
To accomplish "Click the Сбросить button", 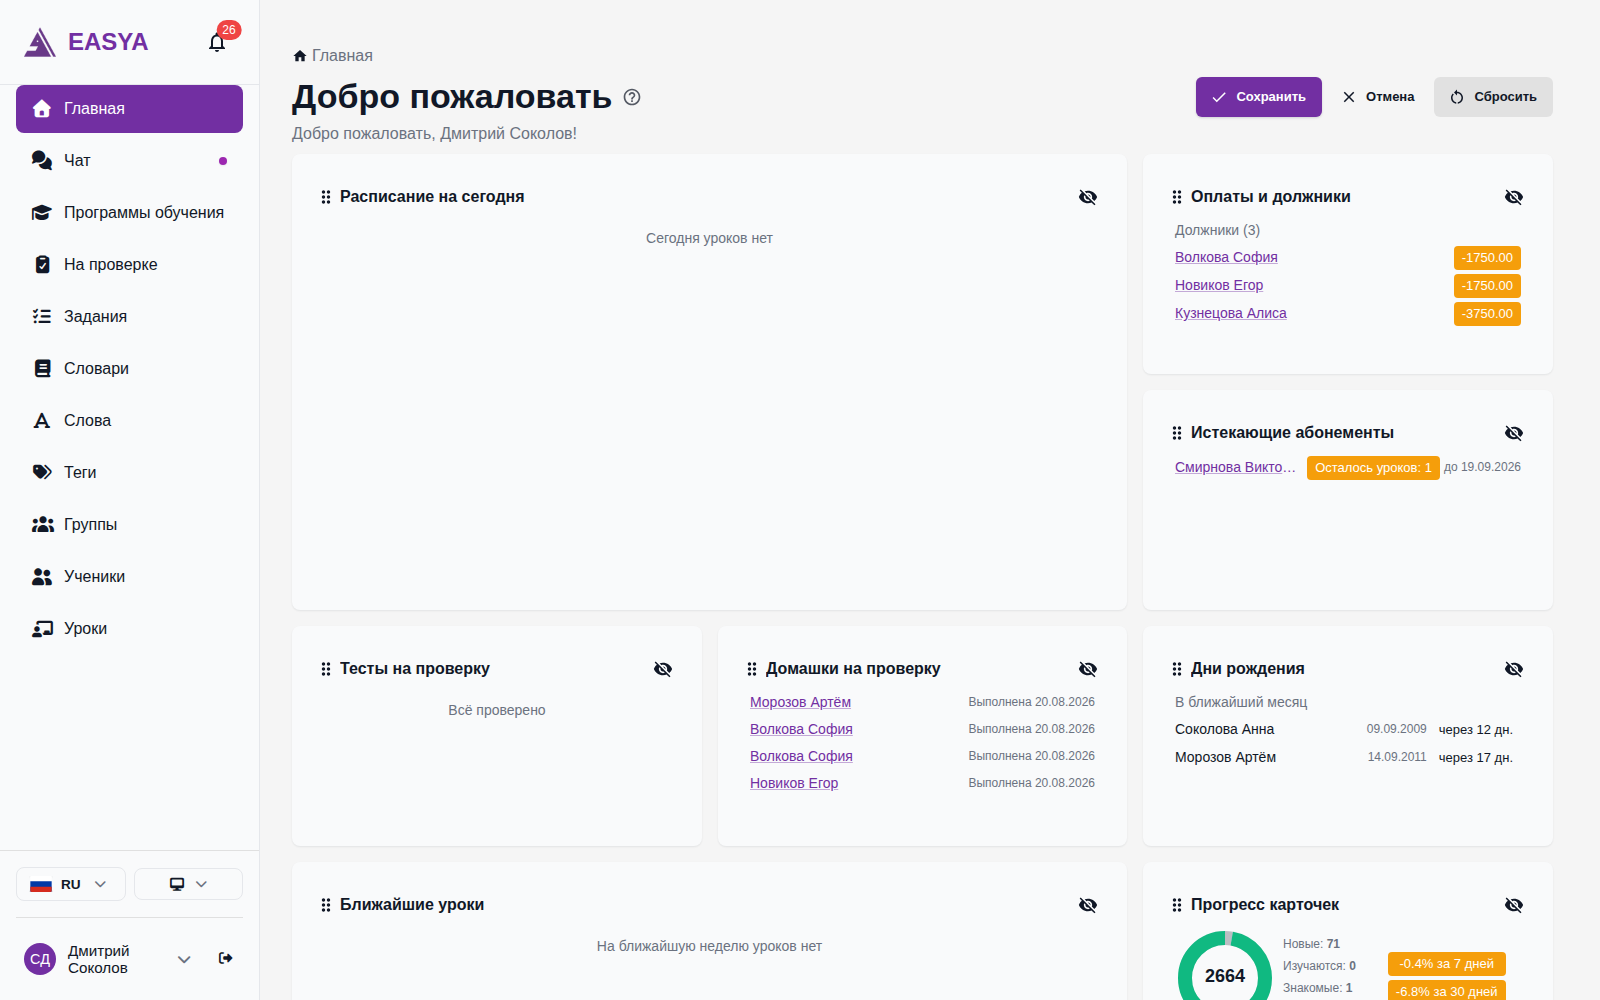I will [x=1493, y=97].
